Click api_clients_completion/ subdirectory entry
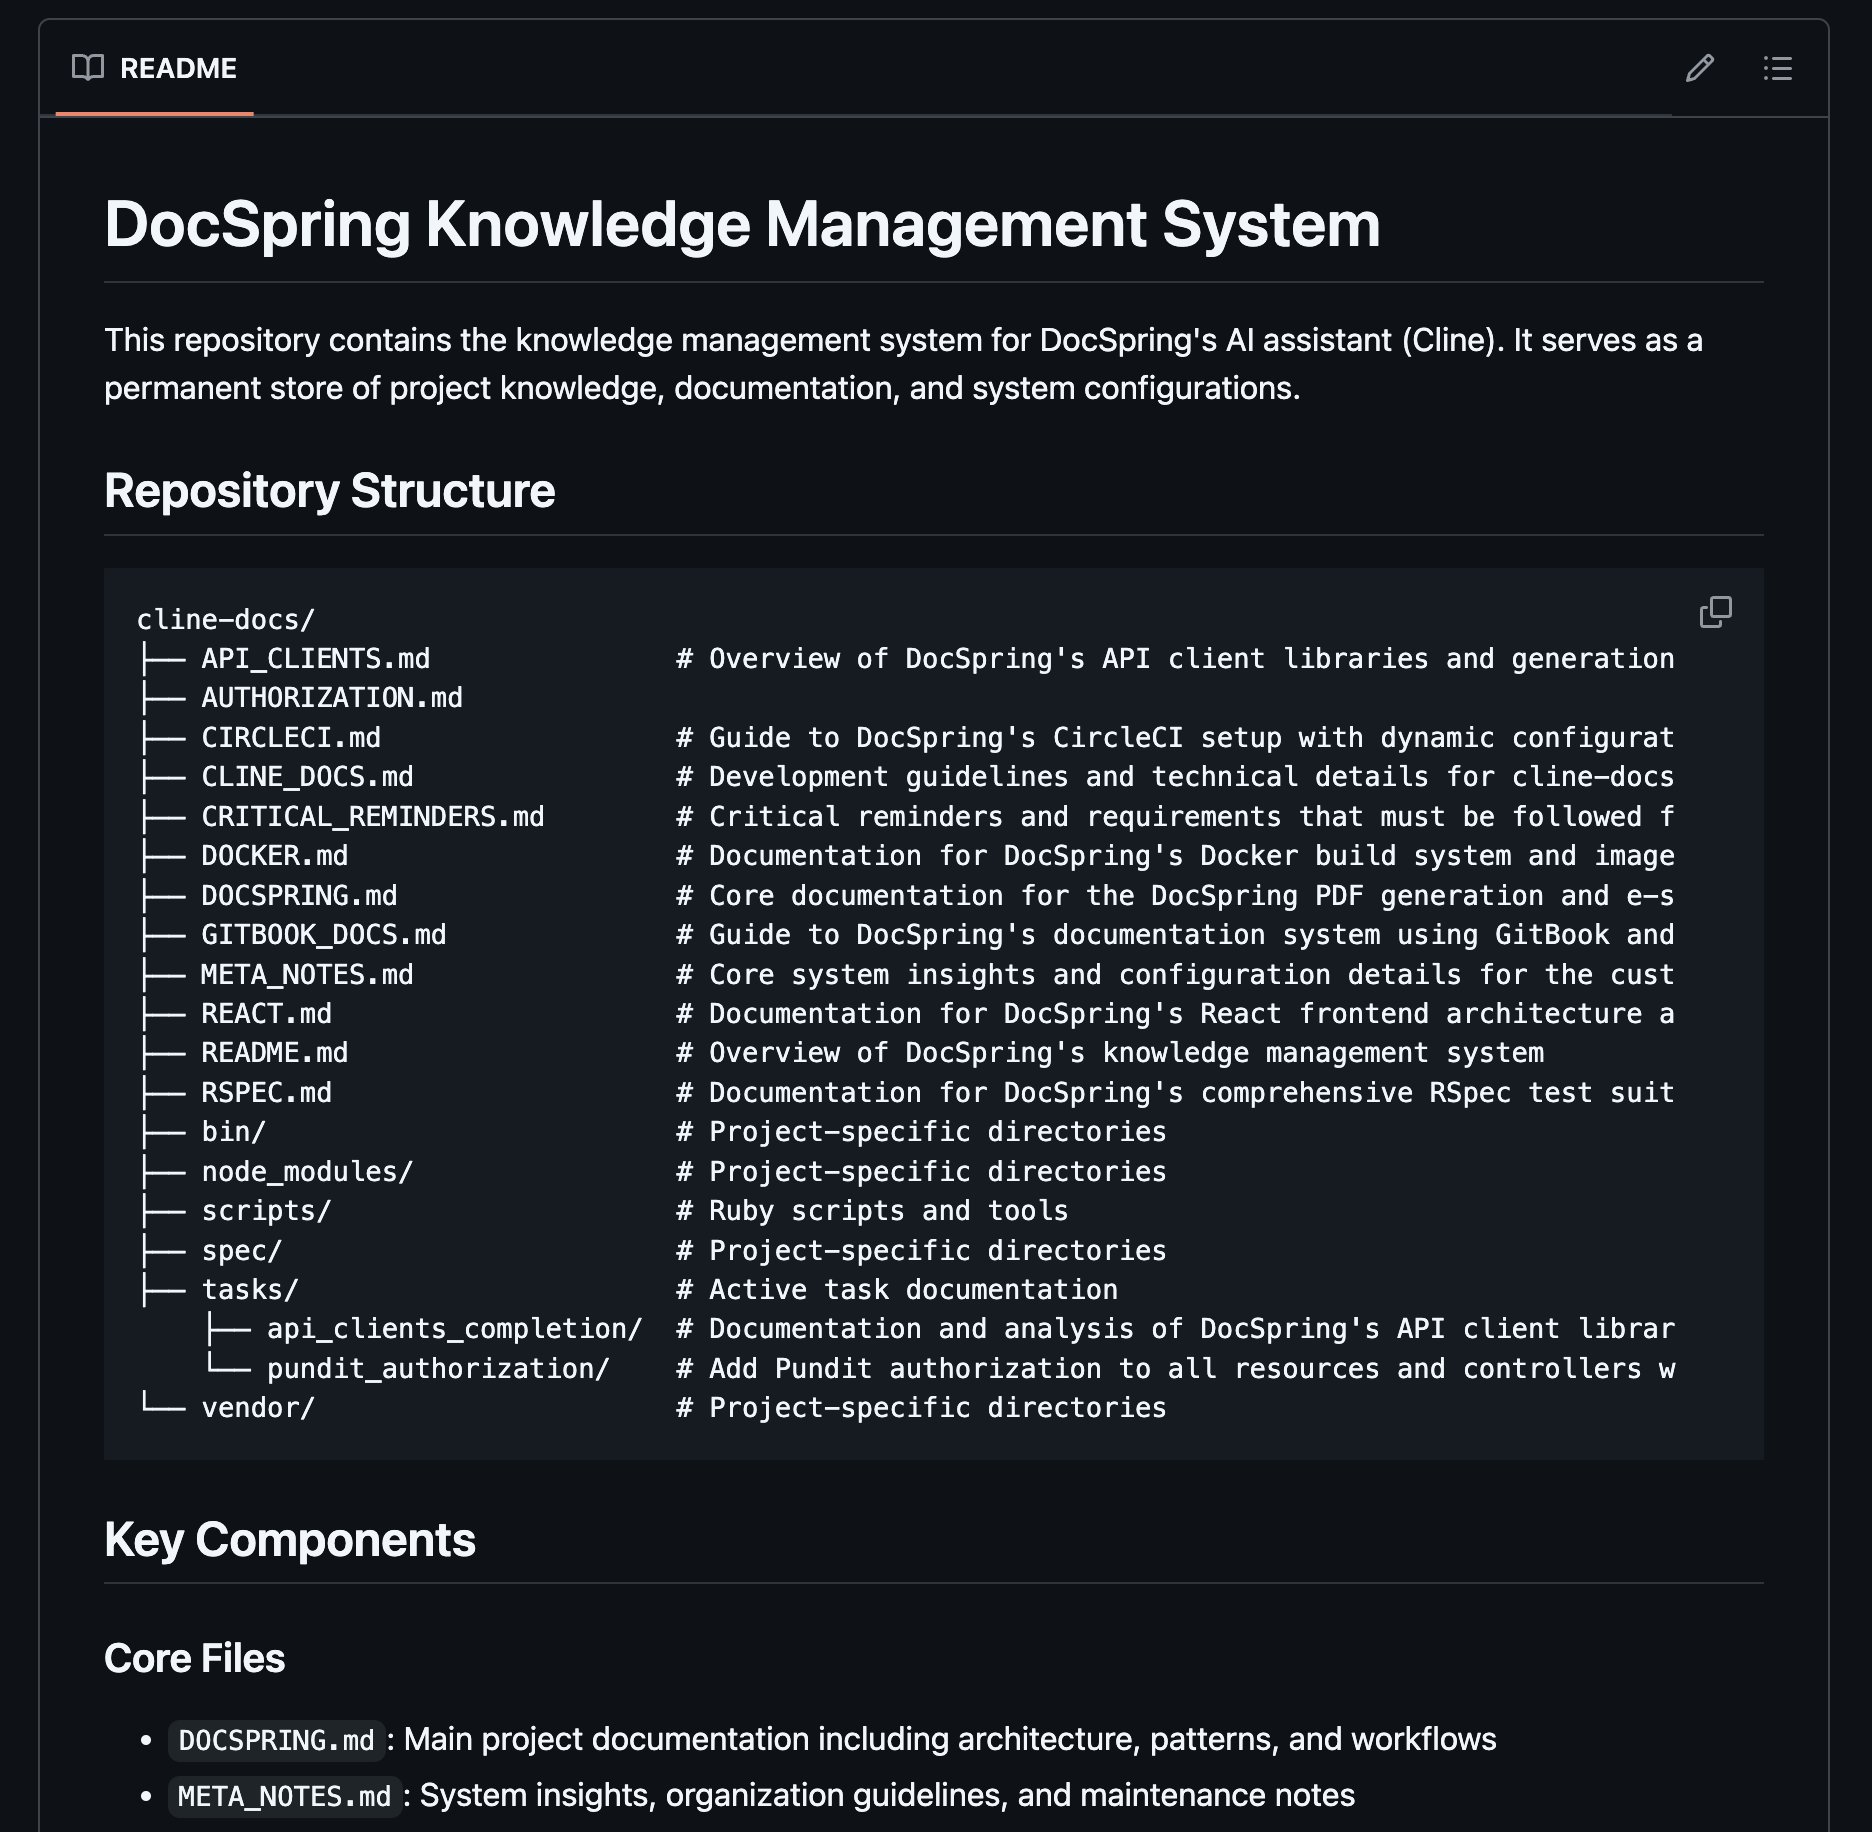 pyautogui.click(x=455, y=1329)
